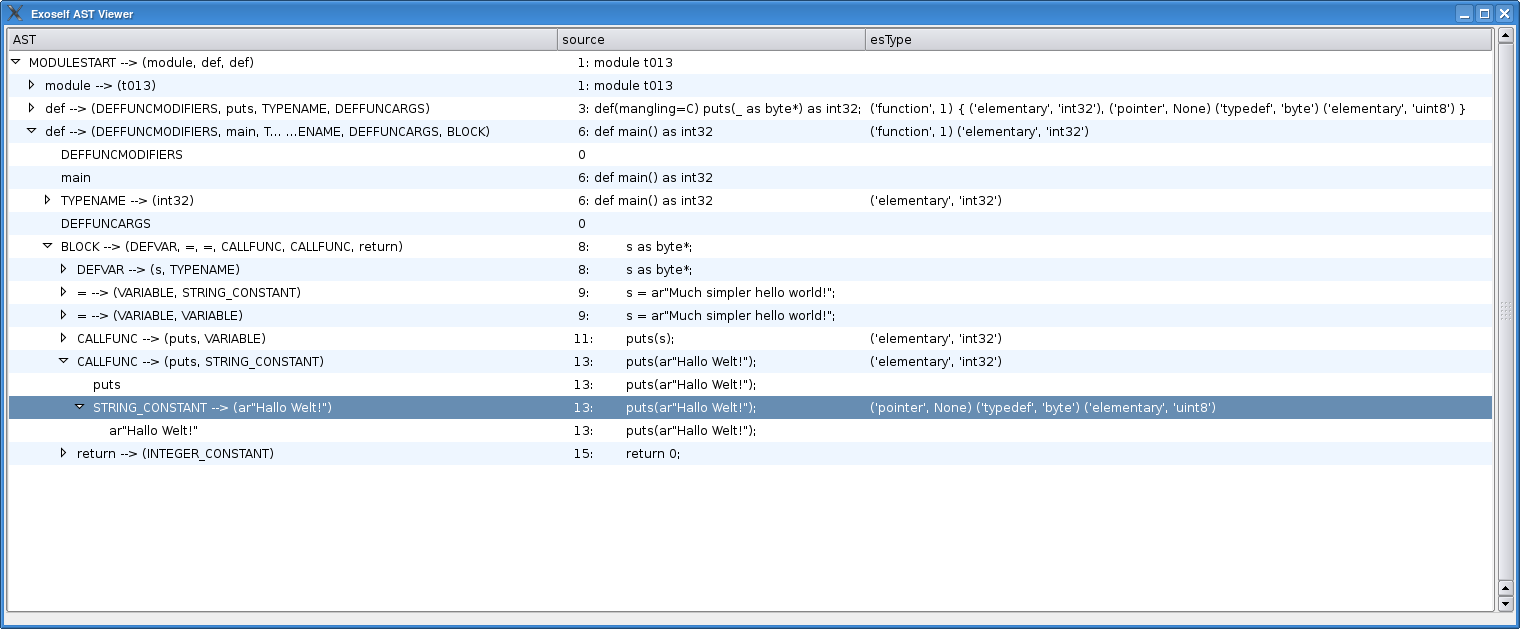Expand the module --> (t013) node

31,85
